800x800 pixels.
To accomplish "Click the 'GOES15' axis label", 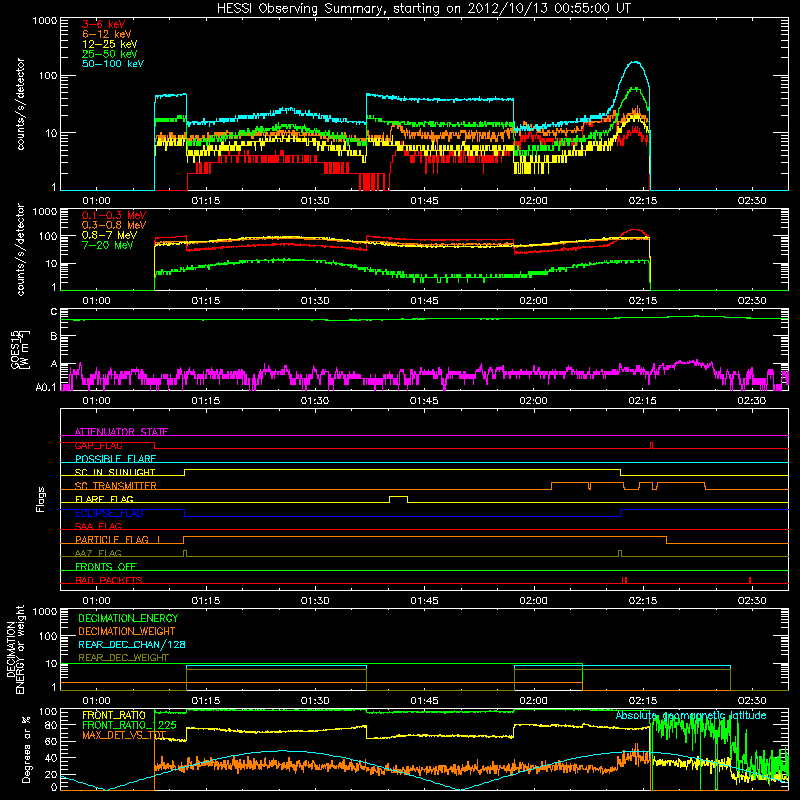I will [x=16, y=349].
